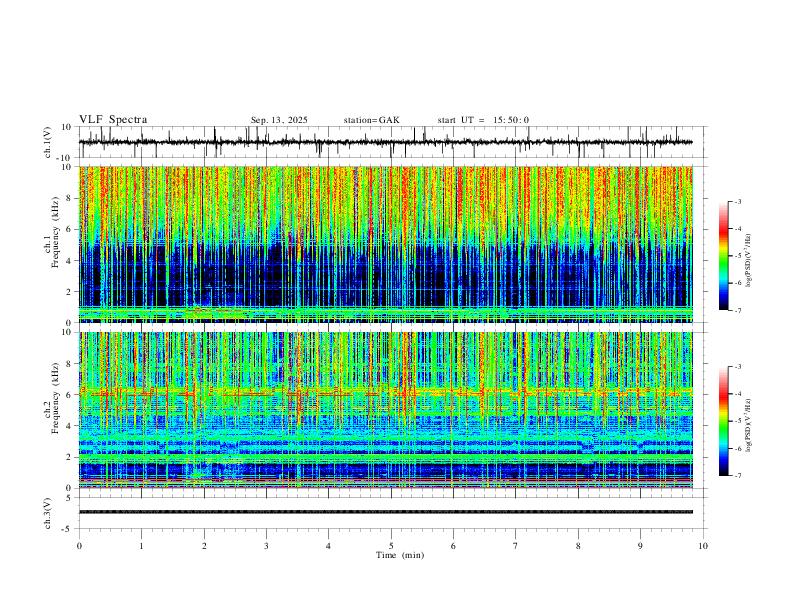The height and width of the screenshot is (612, 792).
Task: Click the "-7" tick on upper color bar
Action: pos(737,311)
